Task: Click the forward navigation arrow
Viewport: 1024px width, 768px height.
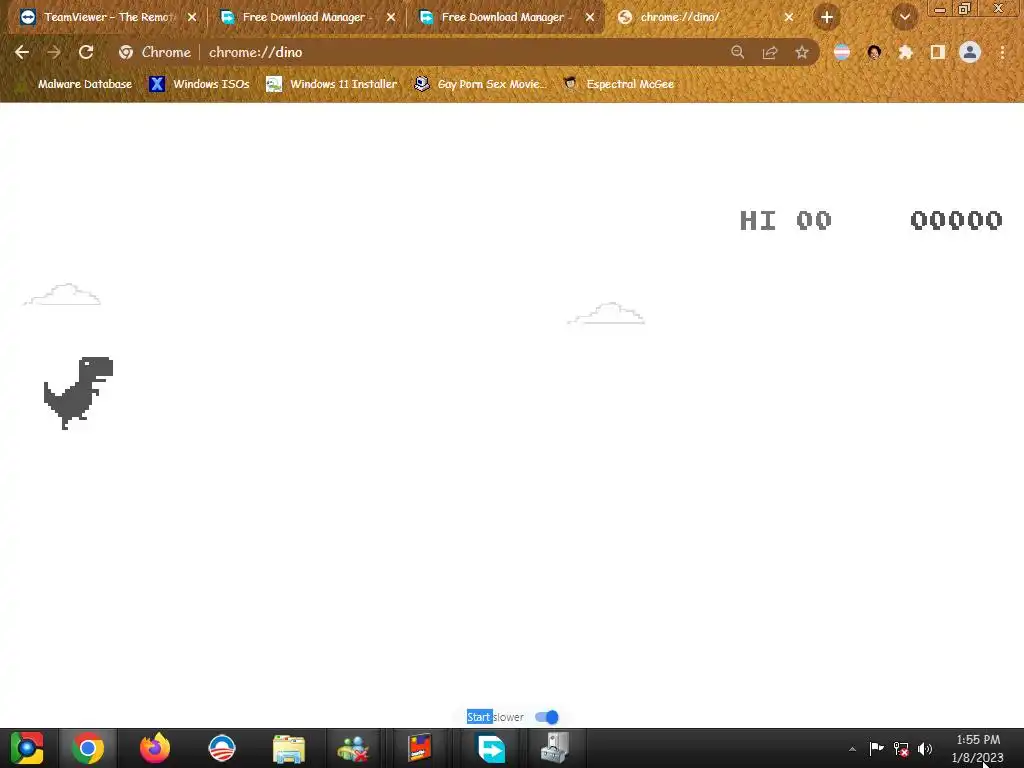Action: (54, 52)
